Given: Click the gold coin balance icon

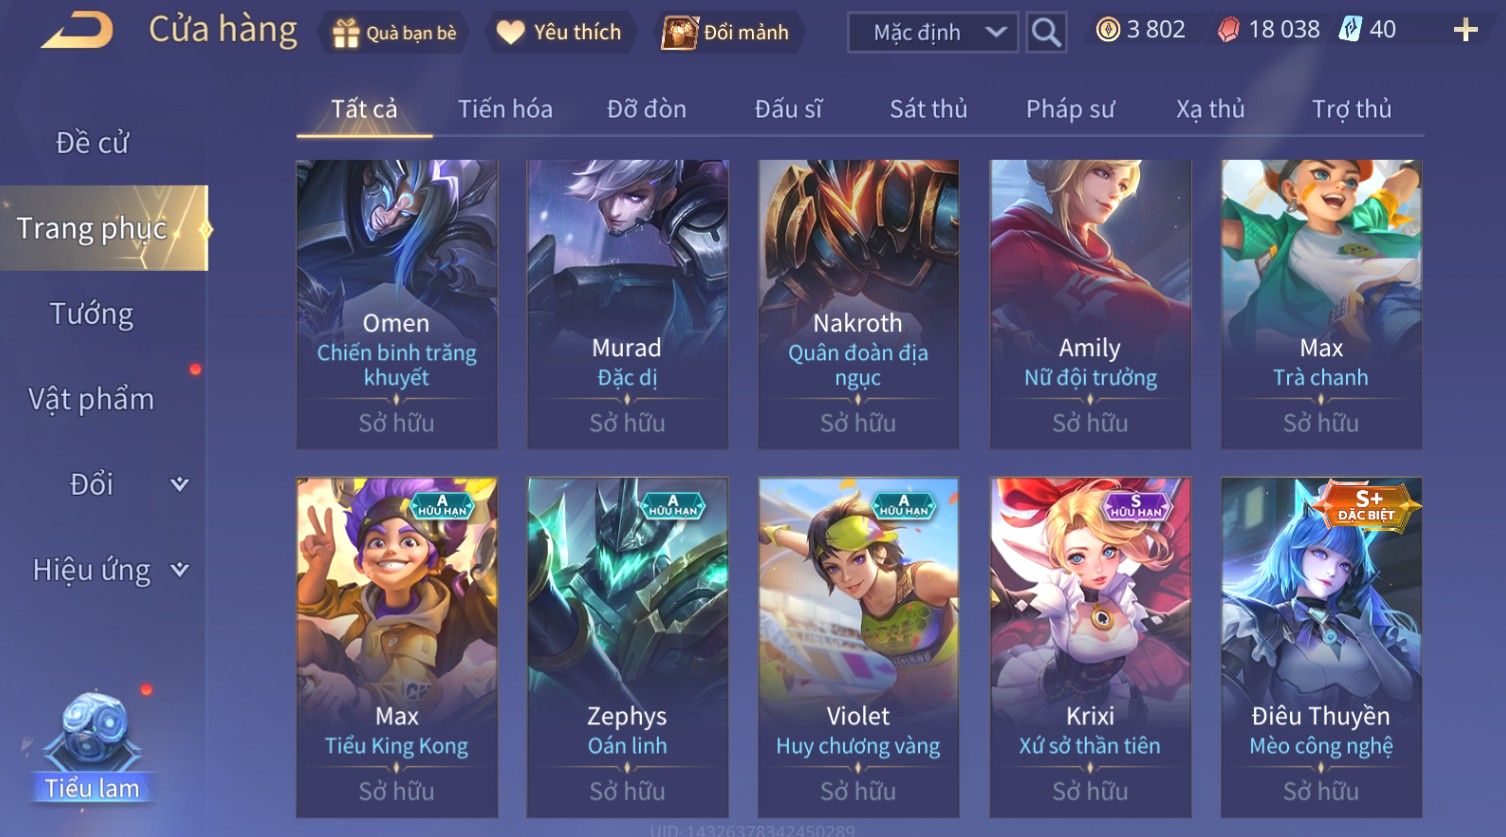Looking at the screenshot, I should (x=1108, y=30).
